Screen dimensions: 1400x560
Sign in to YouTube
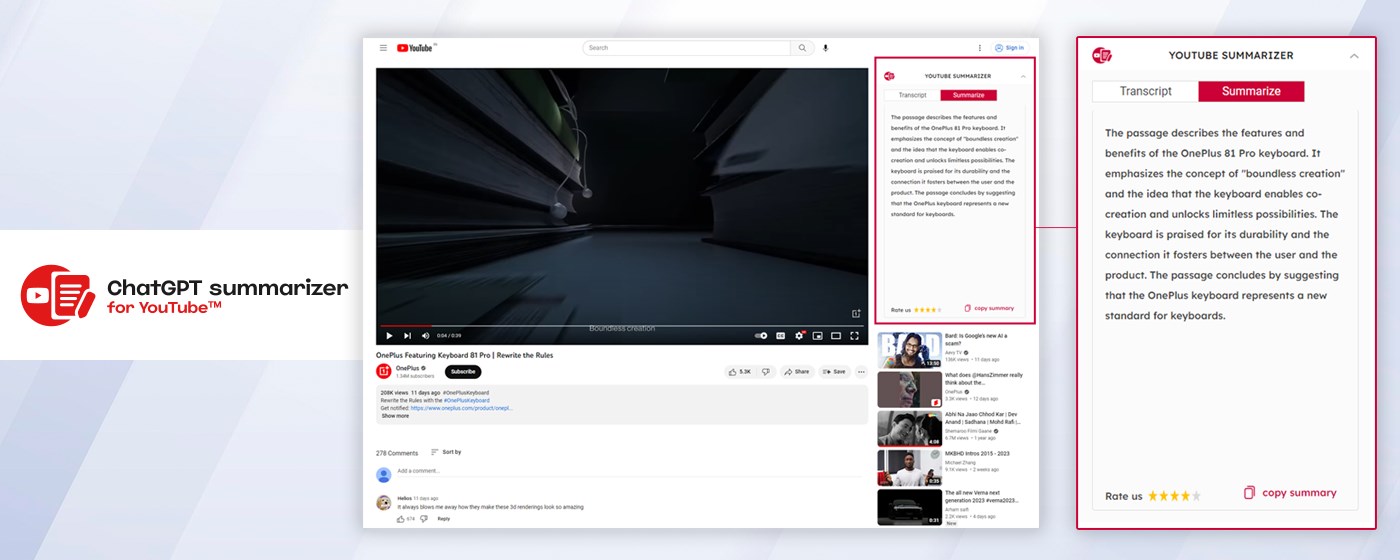1009,48
